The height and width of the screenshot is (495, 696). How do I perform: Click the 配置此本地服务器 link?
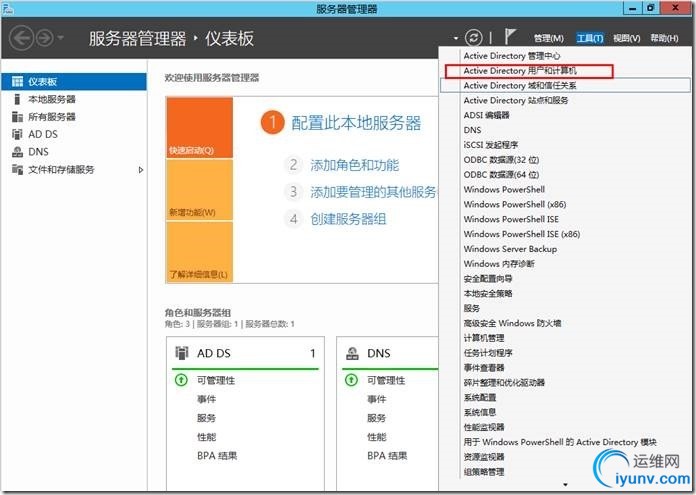coord(356,123)
